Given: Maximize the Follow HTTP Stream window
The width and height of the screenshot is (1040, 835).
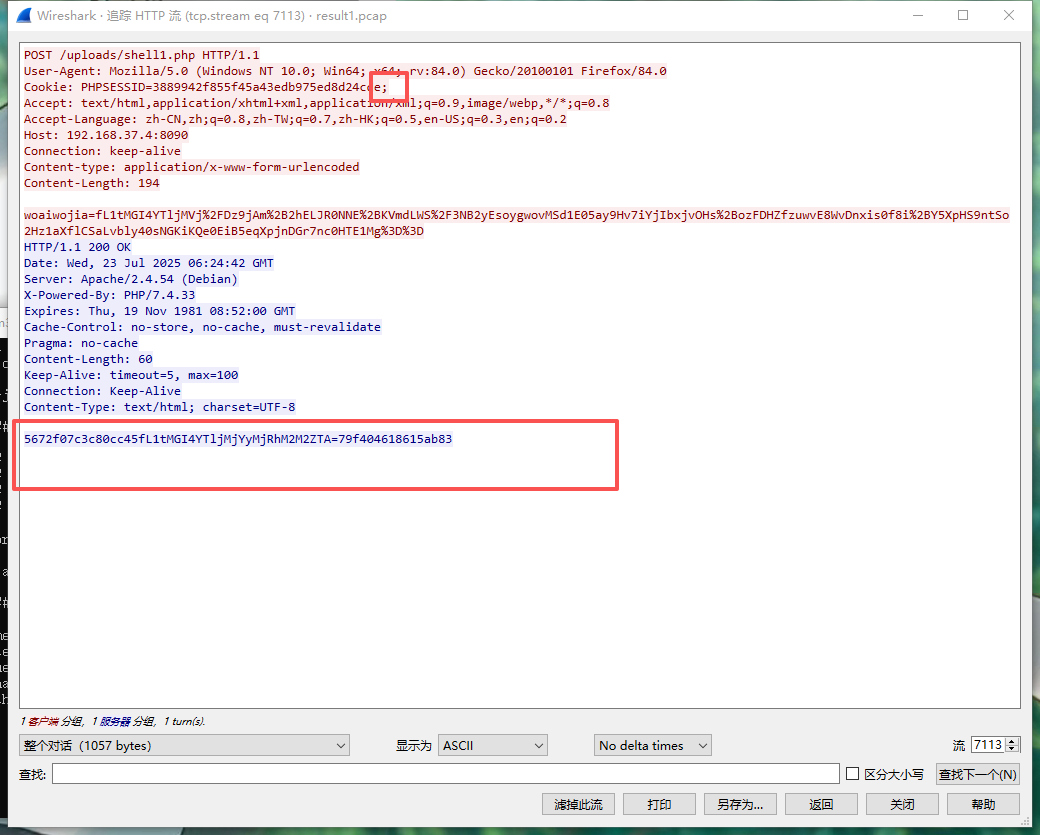Looking at the screenshot, I should pos(963,16).
